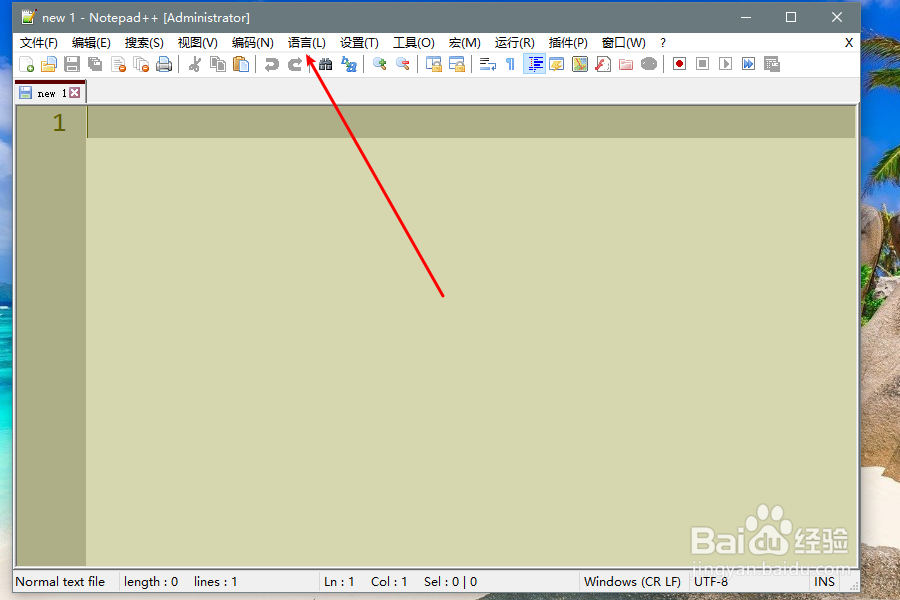This screenshot has height=600, width=900.
Task: Select the new 1 document tab
Action: (x=51, y=93)
